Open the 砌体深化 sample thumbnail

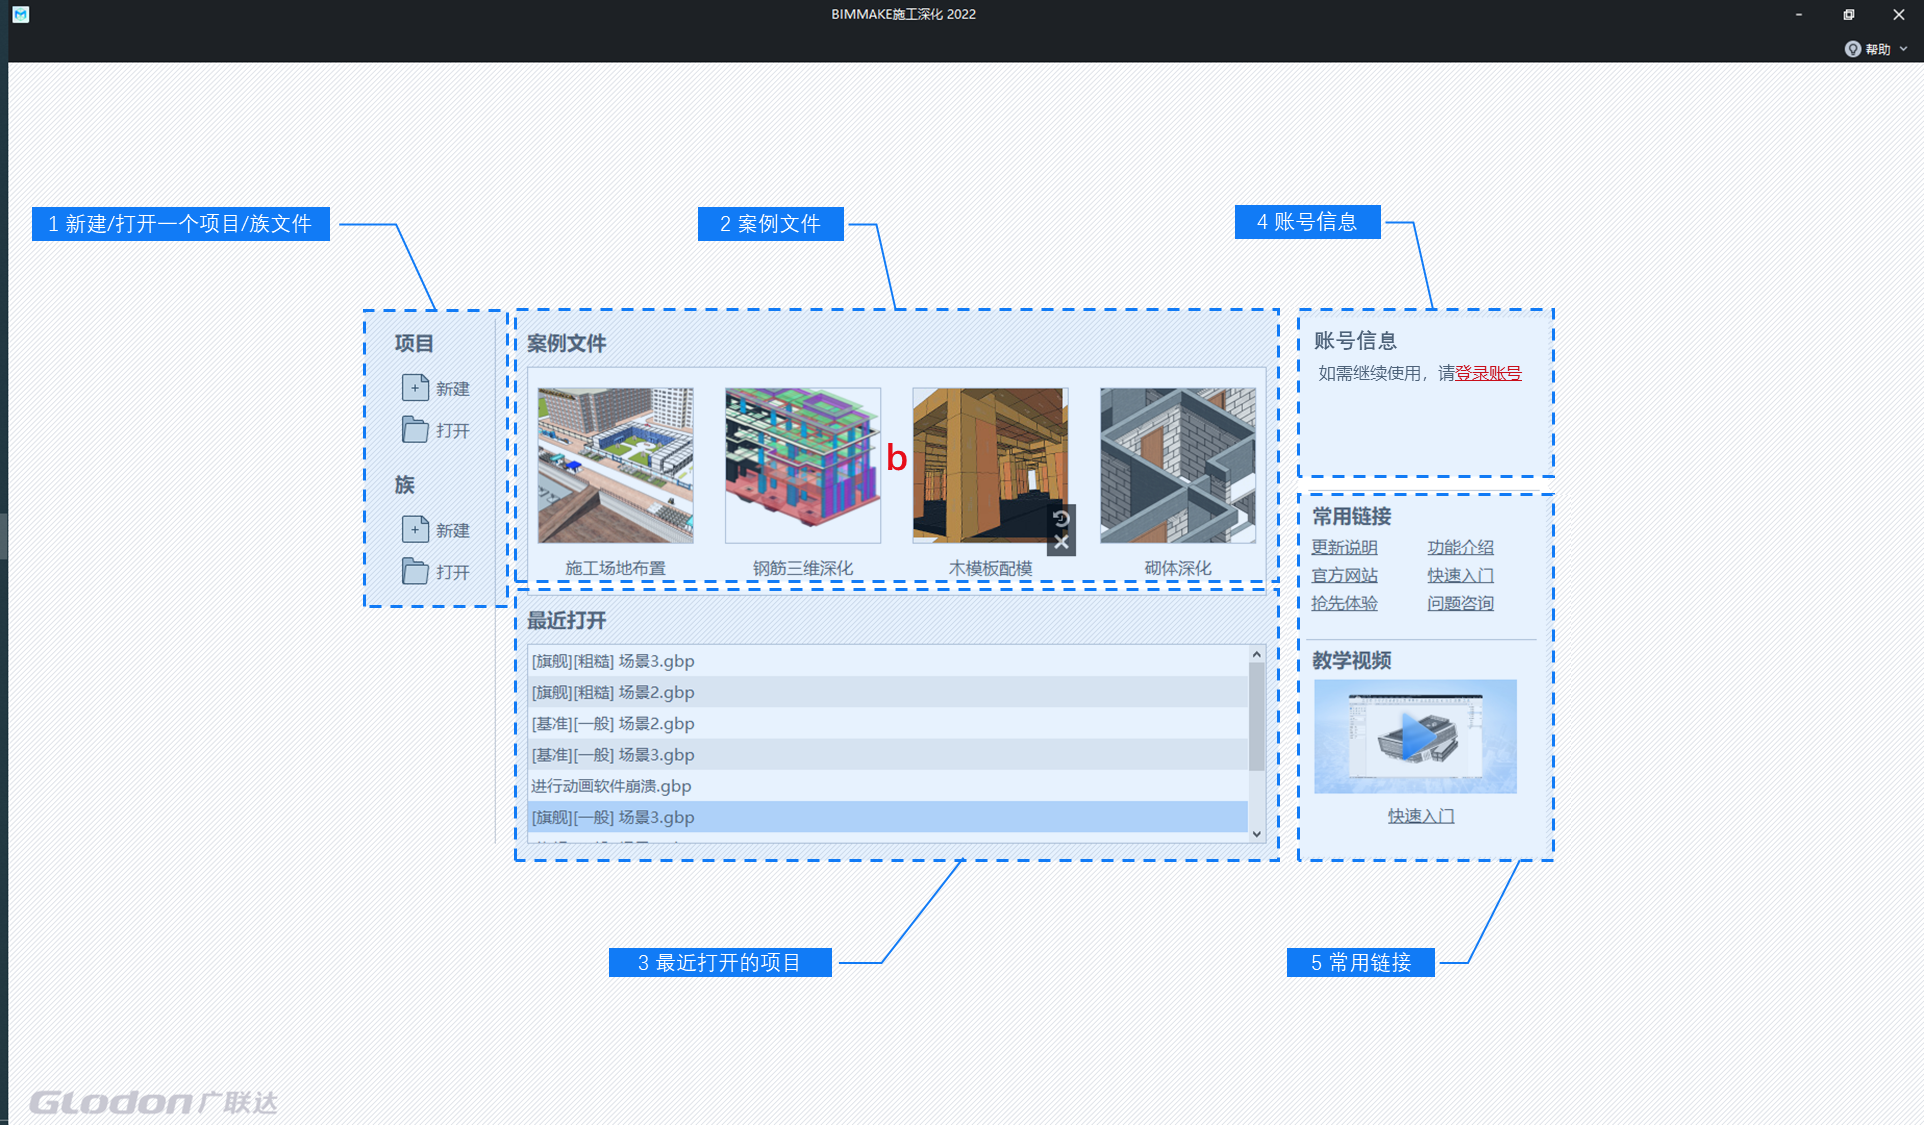[x=1178, y=466]
